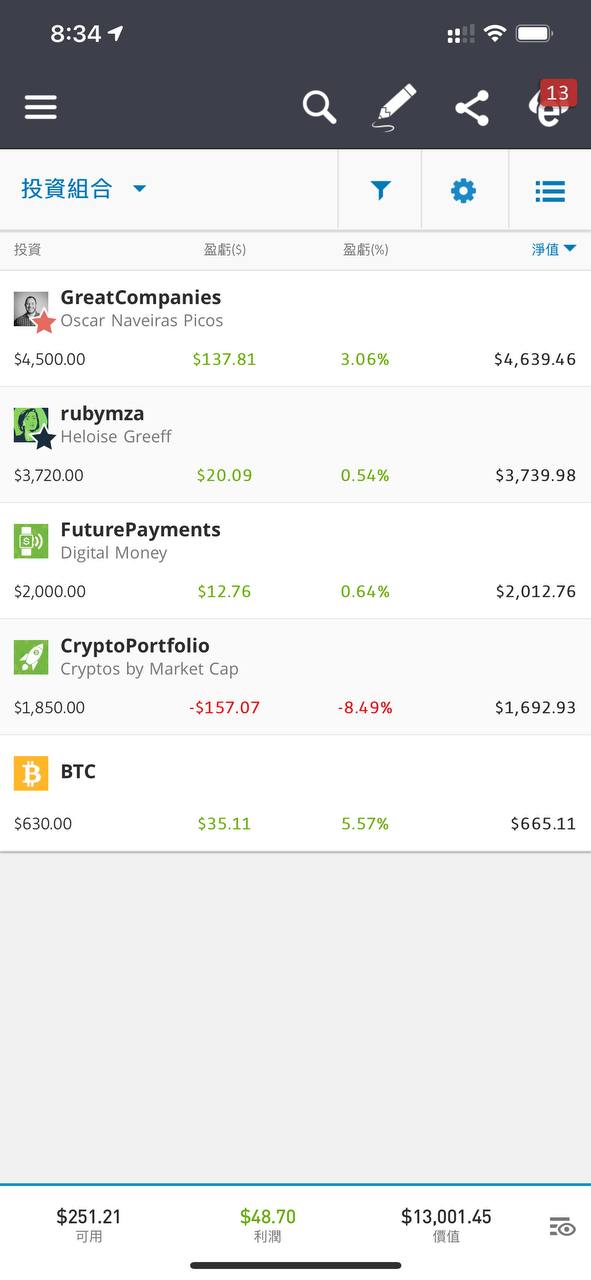Open rubymza Heloise Greeff row
The height and width of the screenshot is (1280, 591).
click(x=295, y=445)
